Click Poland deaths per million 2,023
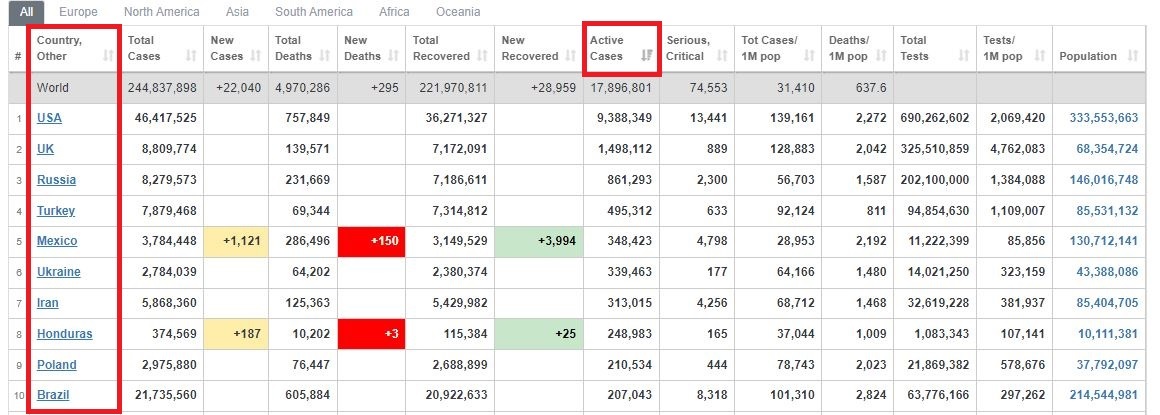Image resolution: width=1160 pixels, height=415 pixels. pos(871,365)
